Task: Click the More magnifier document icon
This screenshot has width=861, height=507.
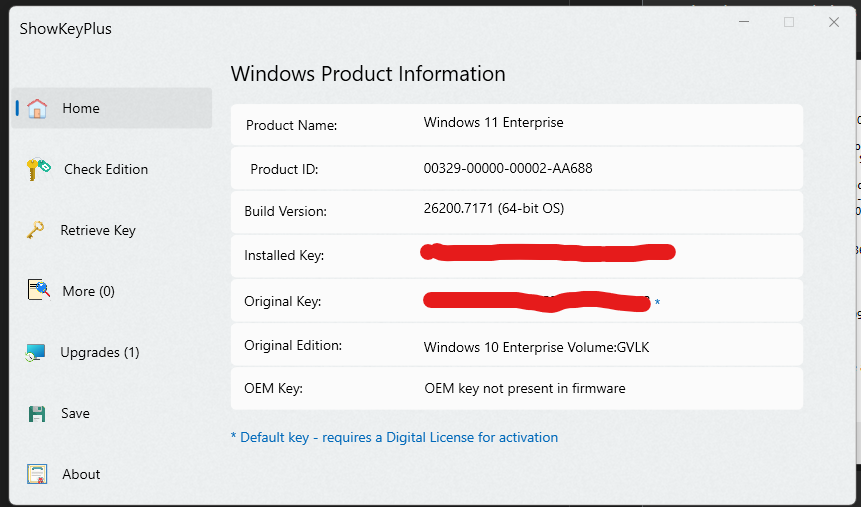Action: point(38,290)
